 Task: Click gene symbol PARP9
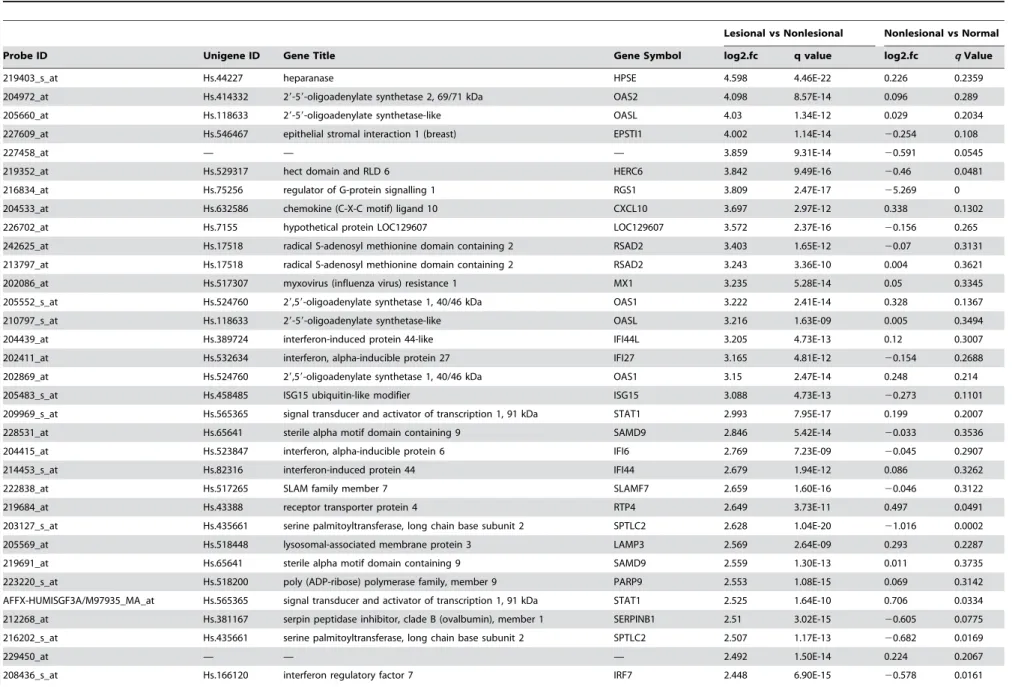(627, 583)
